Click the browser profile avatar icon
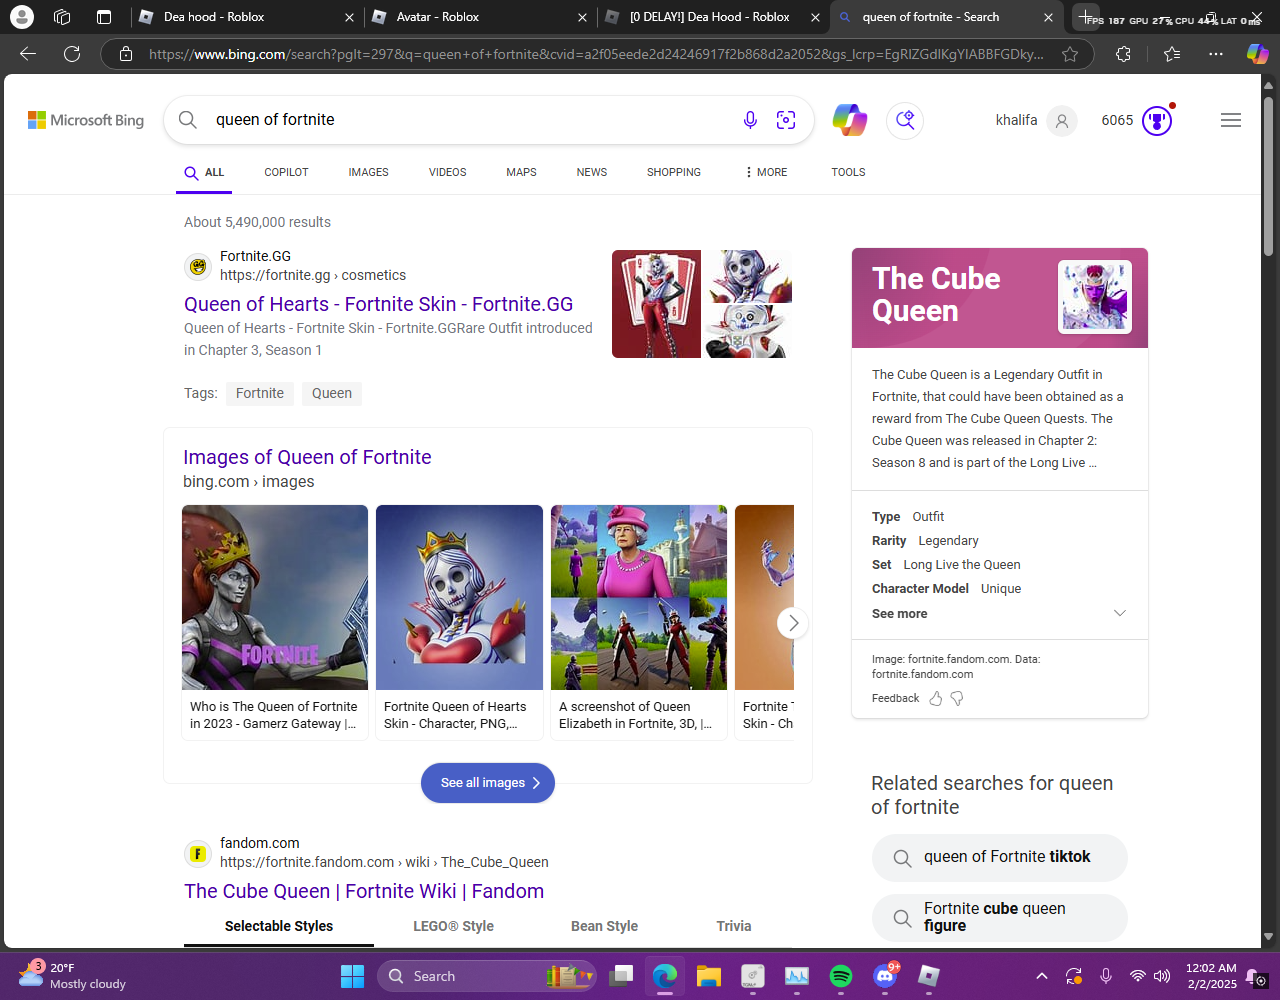Image resolution: width=1280 pixels, height=1000 pixels. pyautogui.click(x=21, y=17)
